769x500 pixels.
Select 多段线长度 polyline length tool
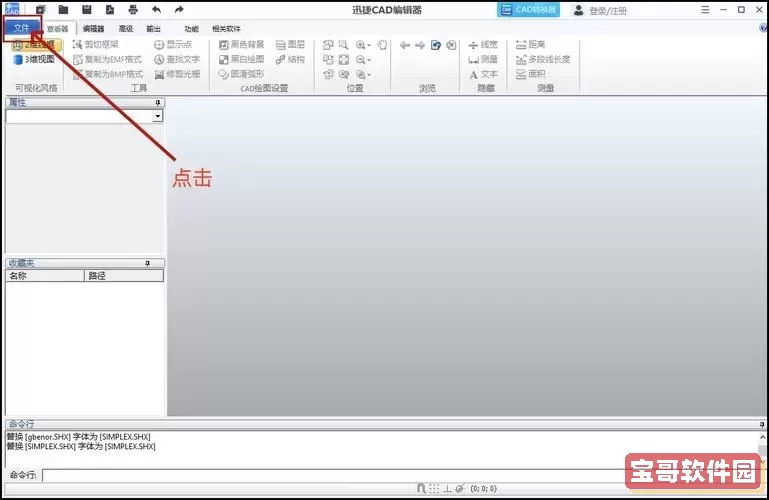[543, 59]
